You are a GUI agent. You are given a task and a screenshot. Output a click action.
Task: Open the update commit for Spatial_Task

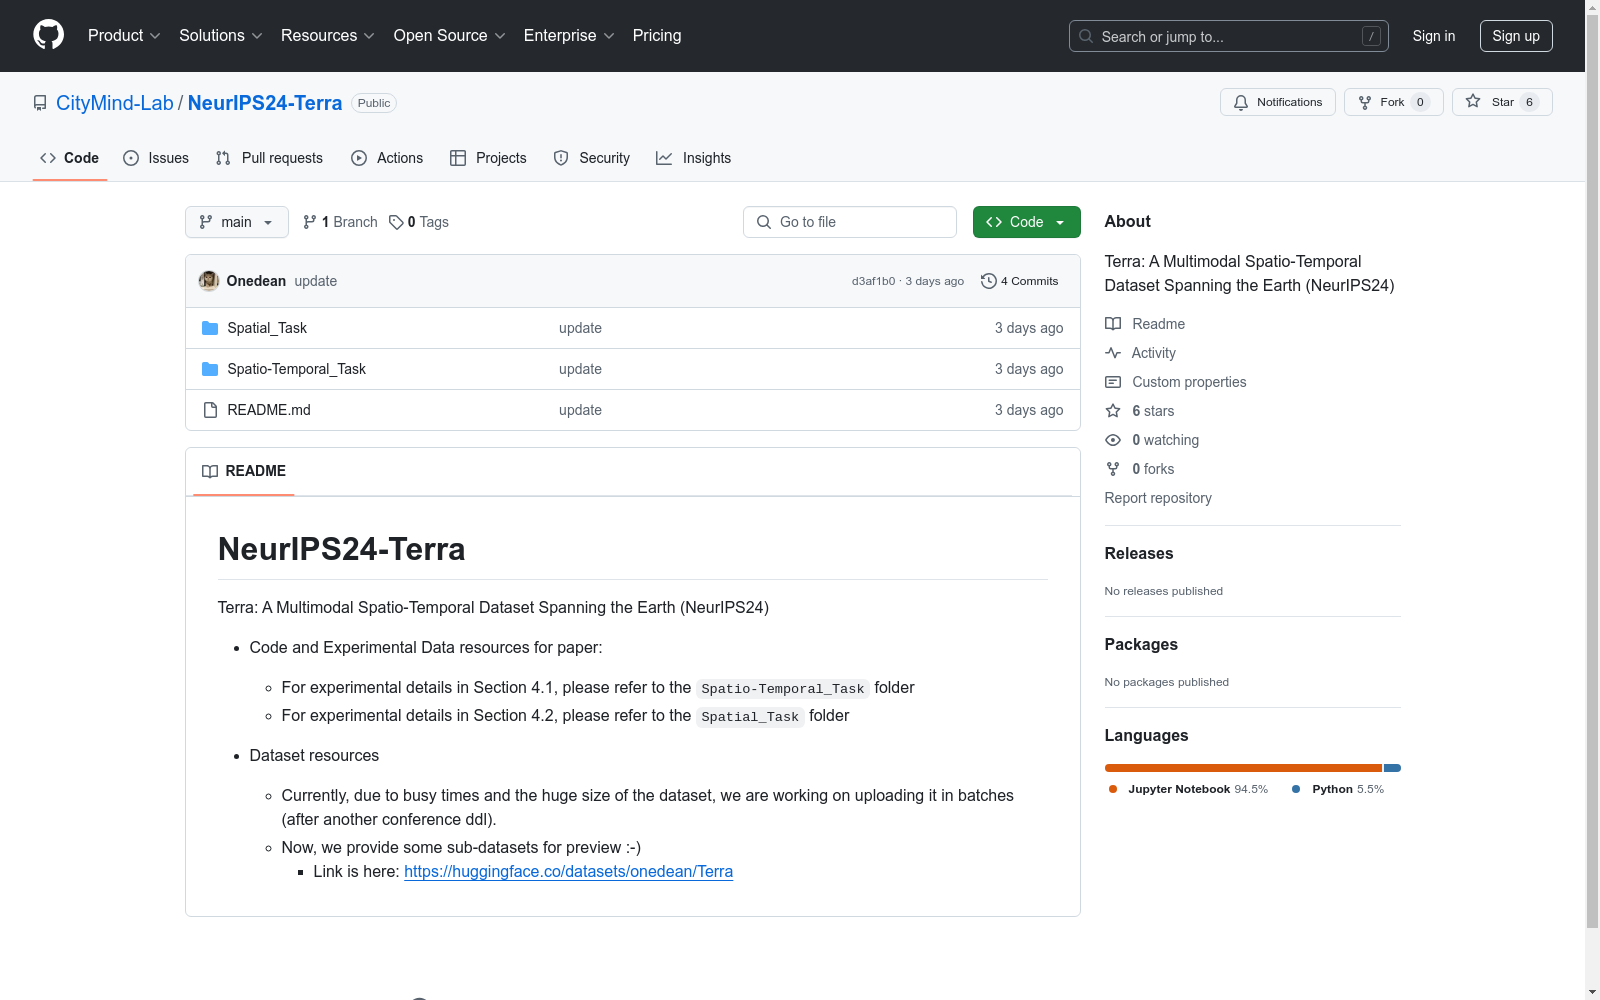point(580,328)
